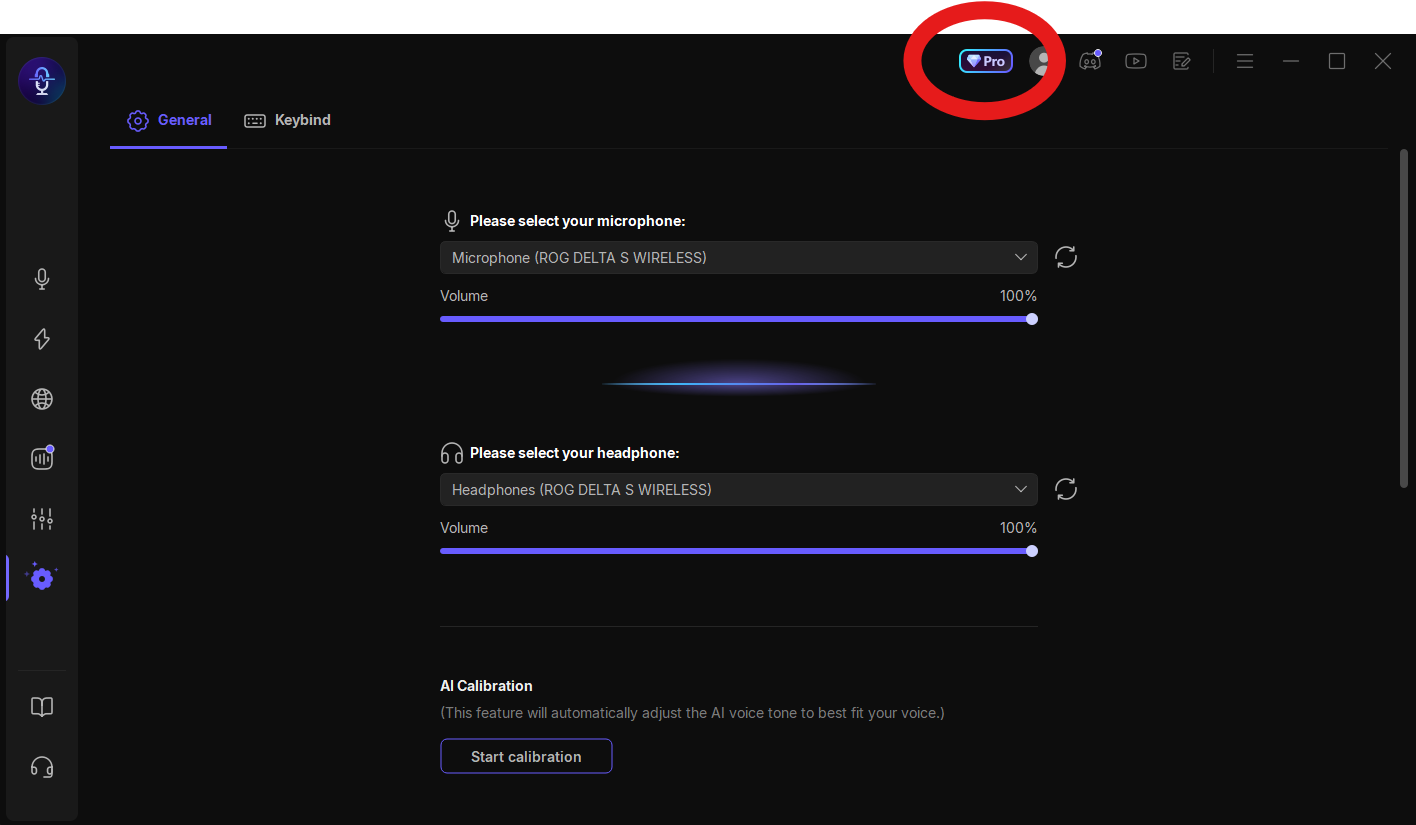This screenshot has width=1416, height=825.
Task: Open the equalizer sliders sidebar icon
Action: coord(42,518)
